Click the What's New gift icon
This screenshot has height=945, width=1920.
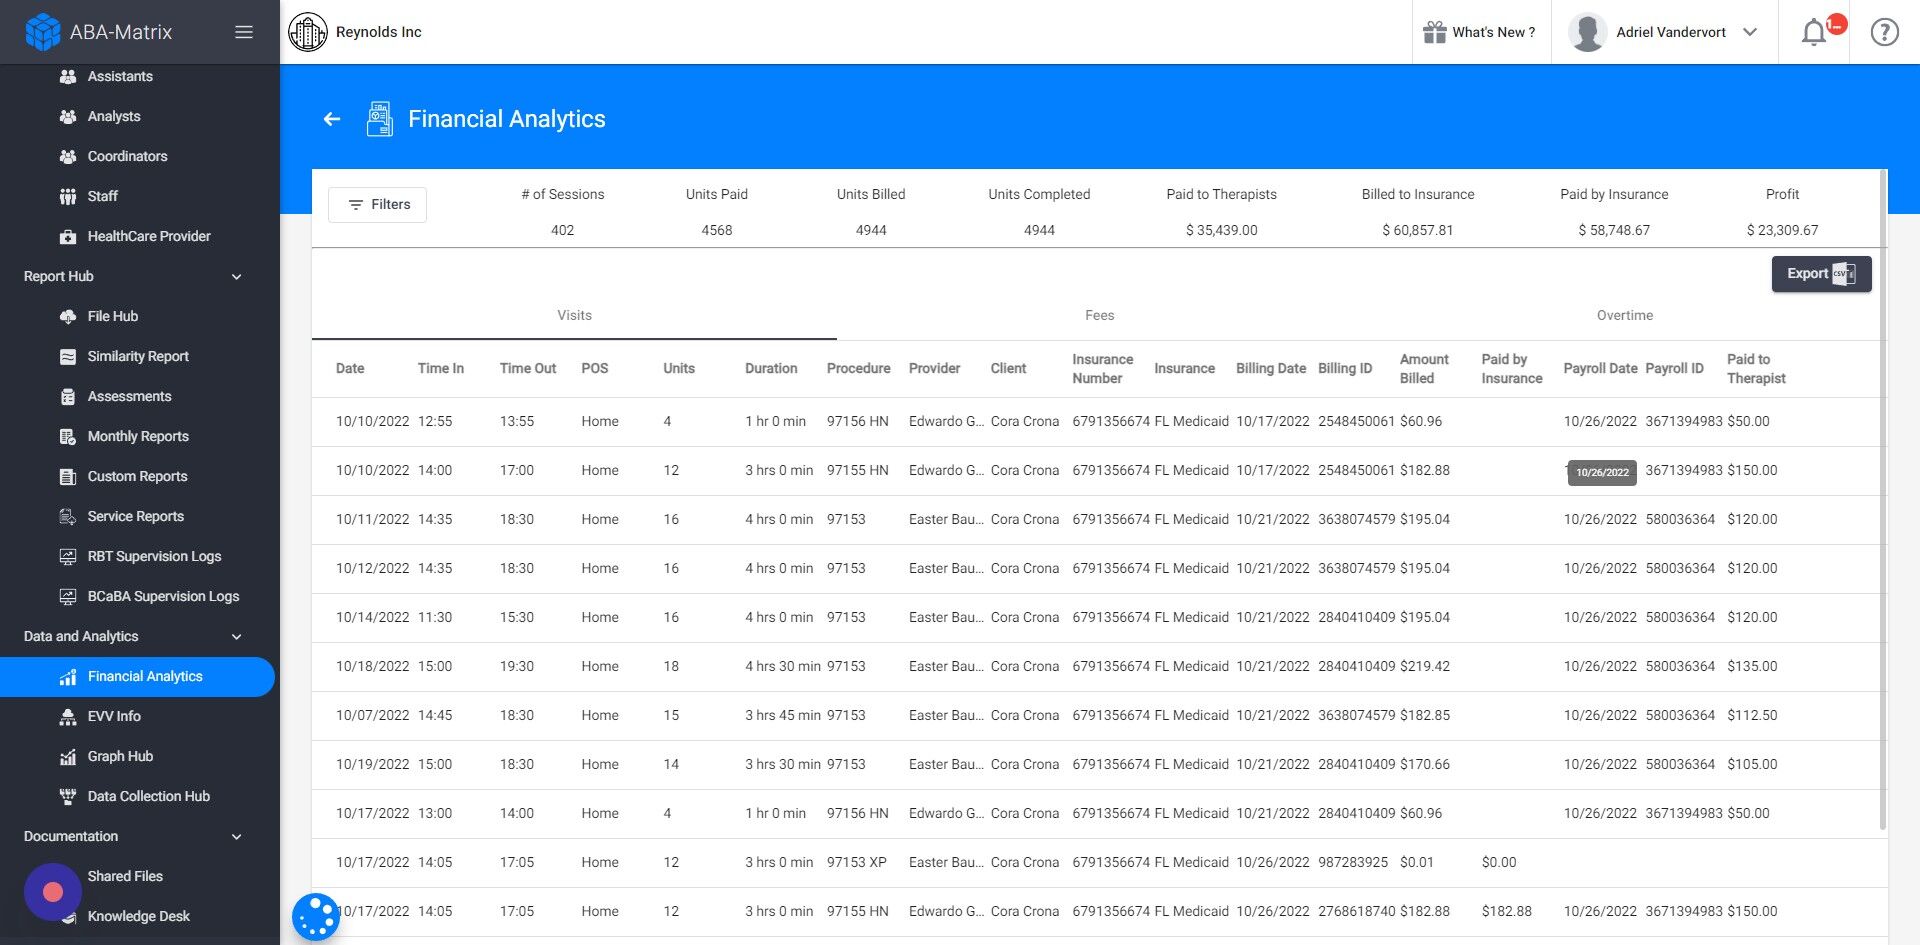point(1435,32)
